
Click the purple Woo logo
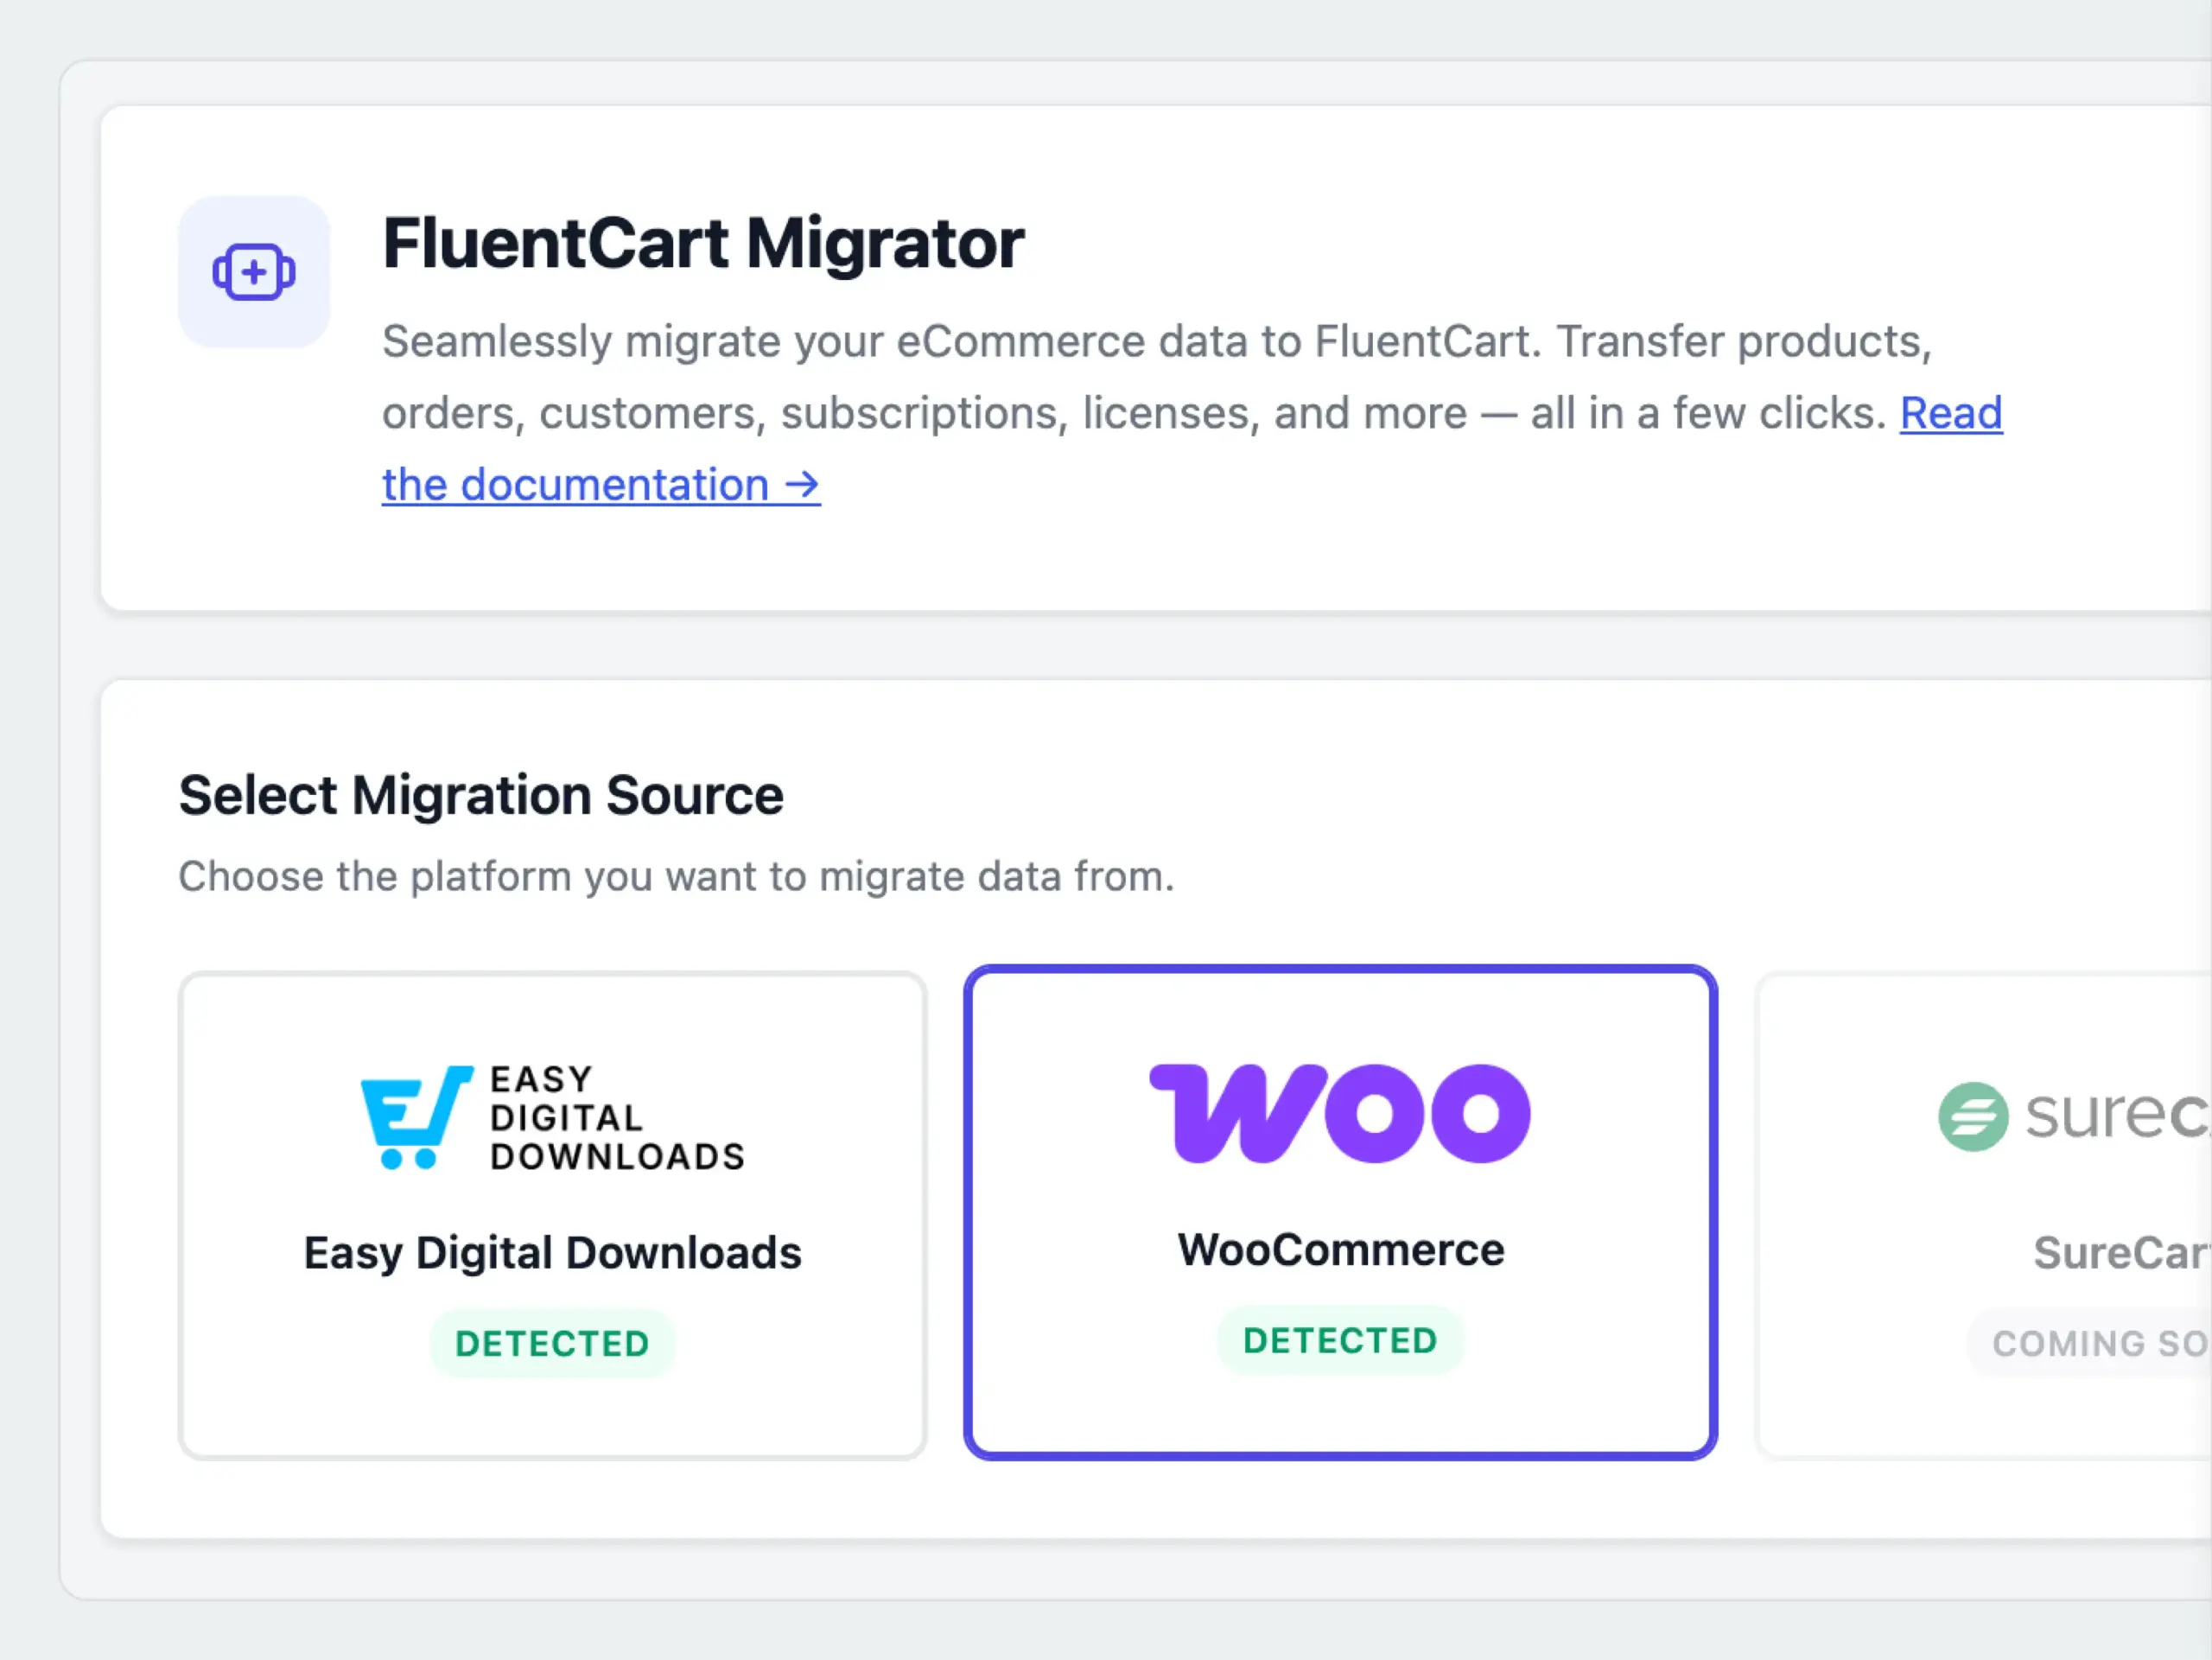tap(1340, 1113)
